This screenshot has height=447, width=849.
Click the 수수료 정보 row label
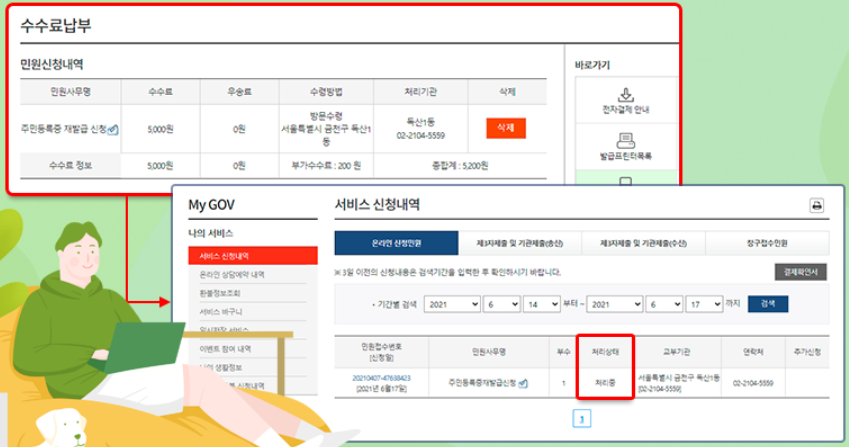[70, 166]
